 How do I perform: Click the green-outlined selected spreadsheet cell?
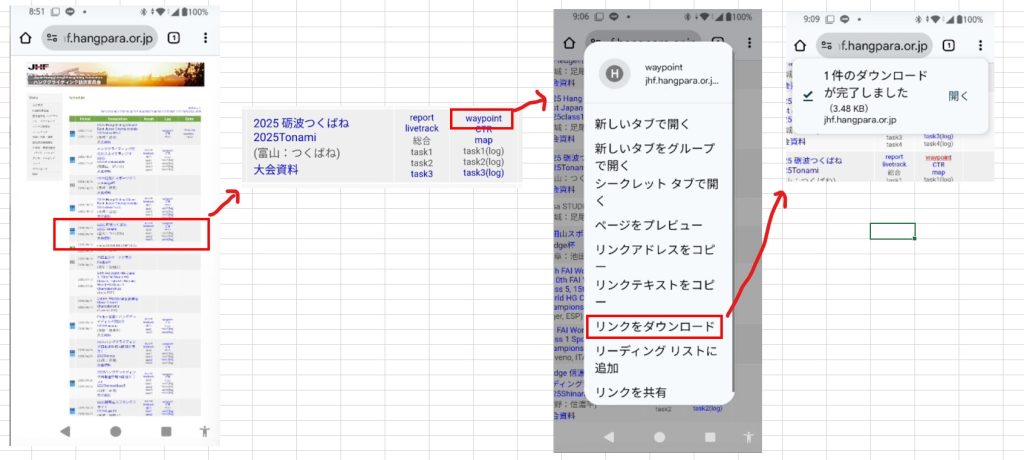click(x=892, y=231)
